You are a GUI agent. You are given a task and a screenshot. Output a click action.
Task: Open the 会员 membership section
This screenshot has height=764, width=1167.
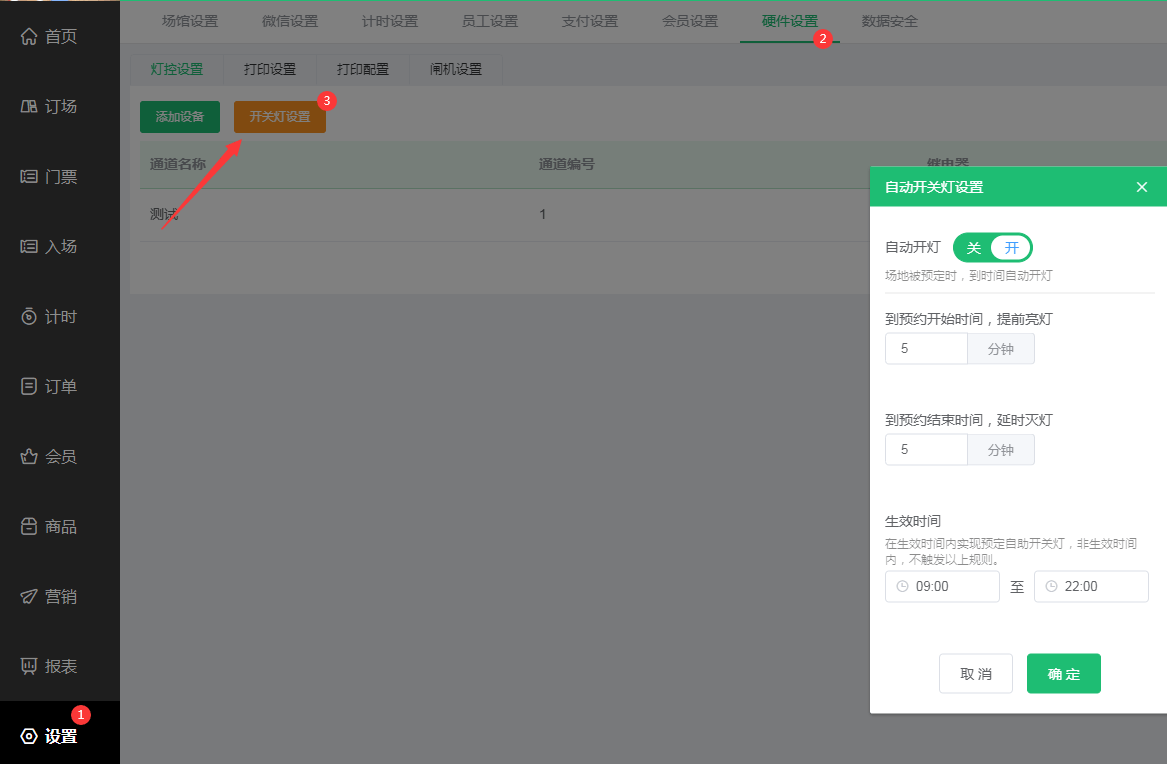(42, 456)
